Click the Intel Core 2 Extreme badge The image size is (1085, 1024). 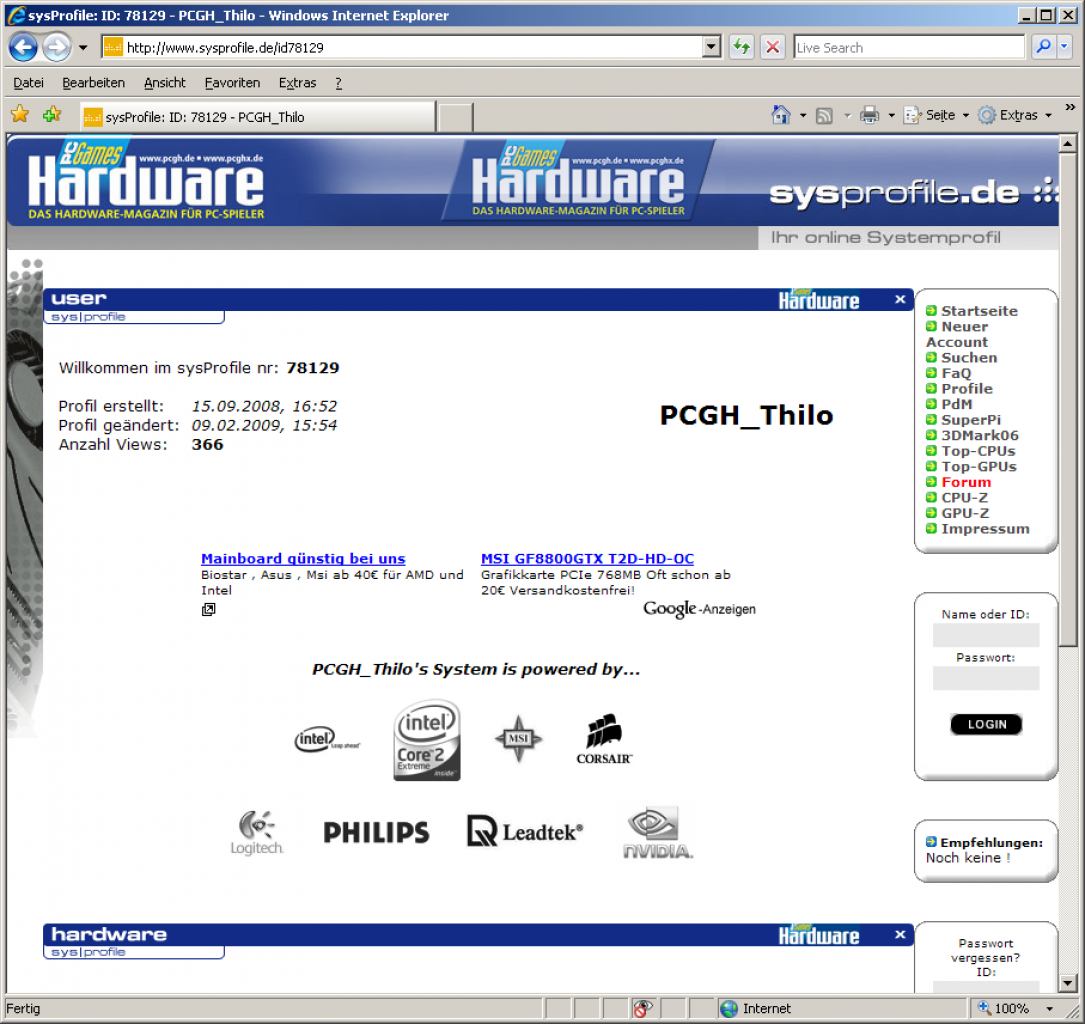coord(427,740)
